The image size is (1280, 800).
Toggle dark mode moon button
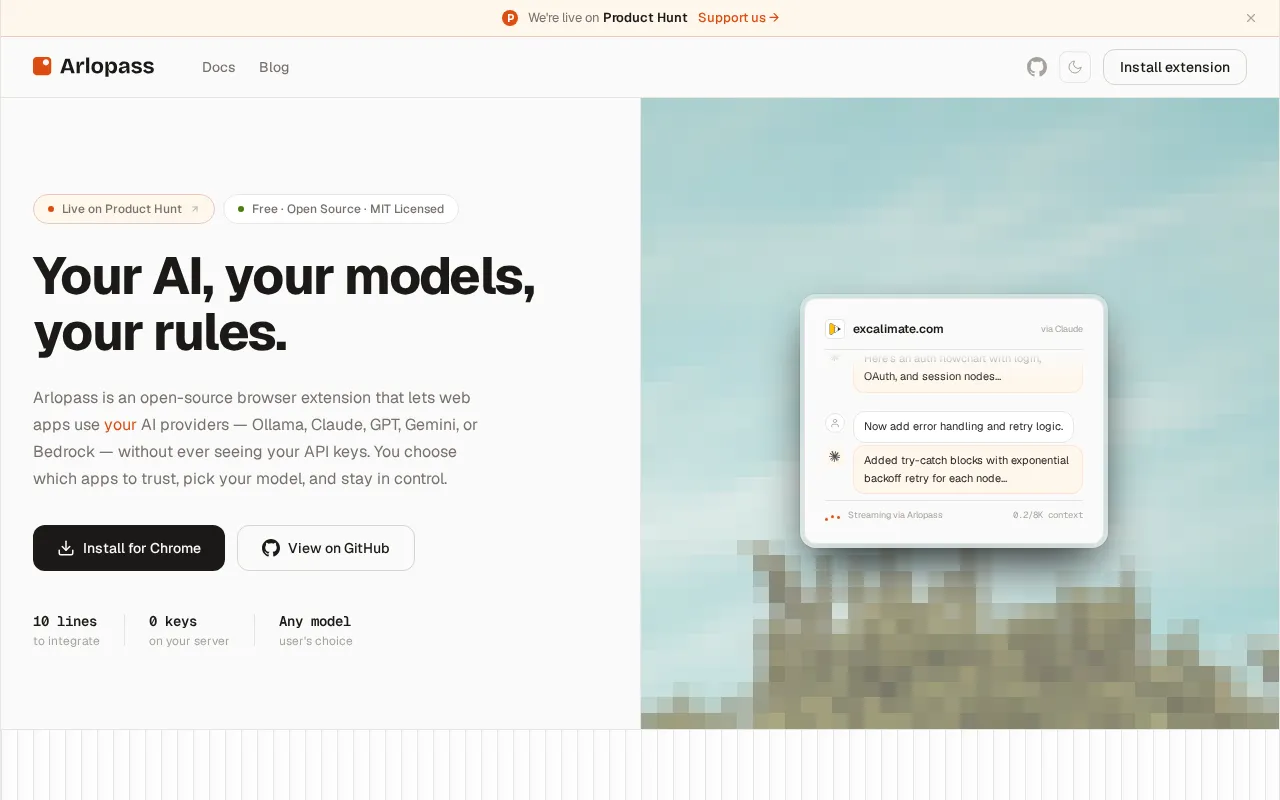1075,67
